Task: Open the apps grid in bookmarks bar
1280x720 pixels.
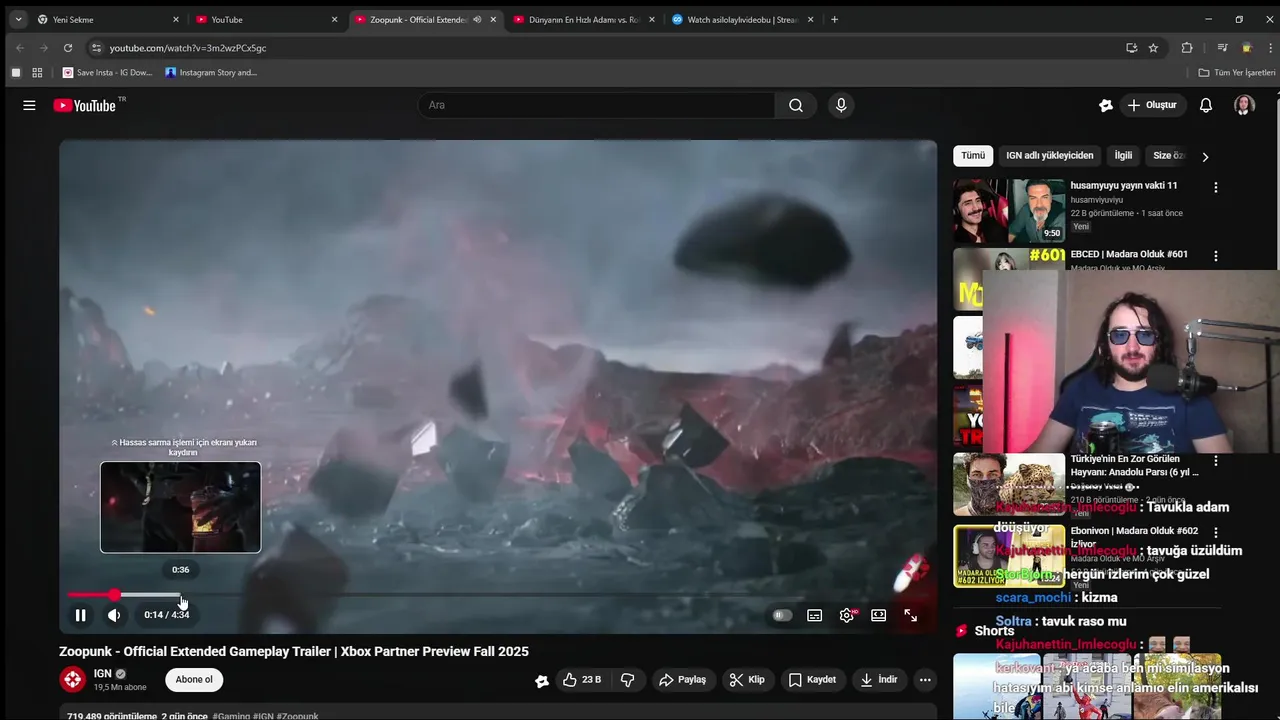Action: (x=37, y=72)
